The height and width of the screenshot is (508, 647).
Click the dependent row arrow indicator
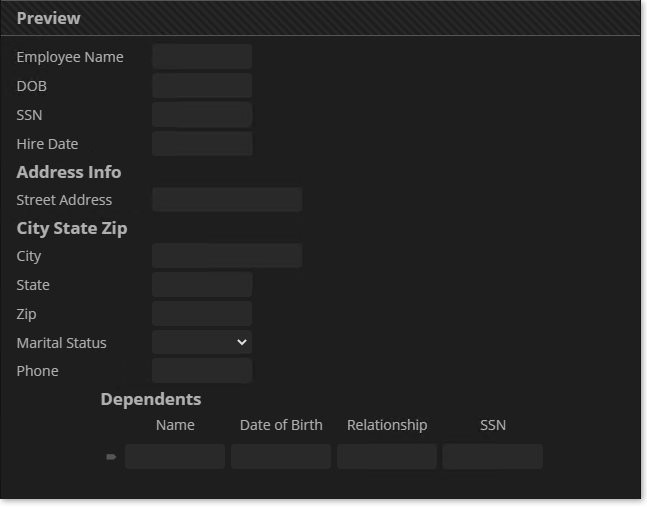[111, 457]
